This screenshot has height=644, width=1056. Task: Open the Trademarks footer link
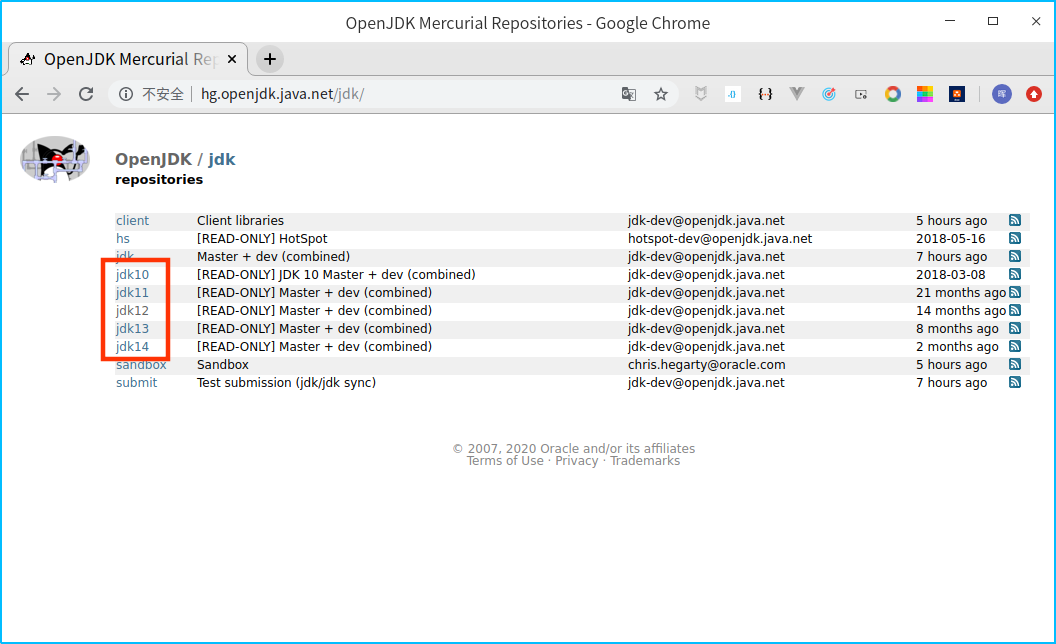645,461
